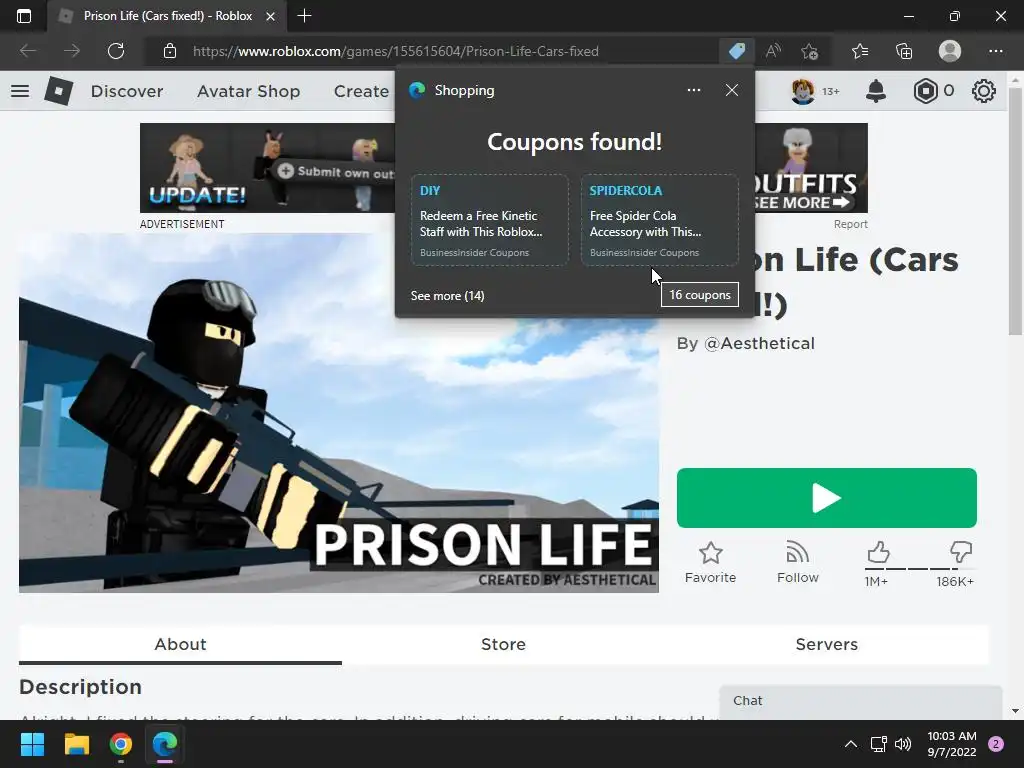1024x768 pixels.
Task: Switch to the Store tab
Action: tap(504, 645)
